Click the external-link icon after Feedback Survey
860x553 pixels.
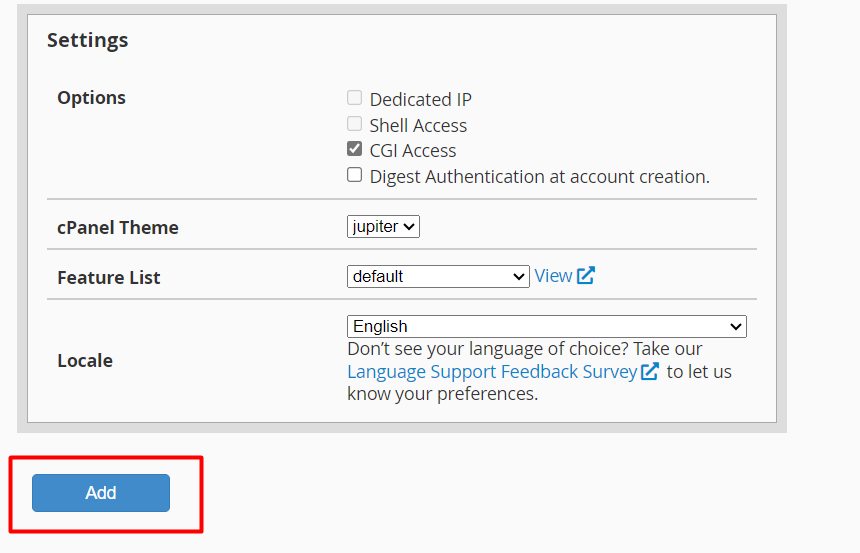point(650,372)
